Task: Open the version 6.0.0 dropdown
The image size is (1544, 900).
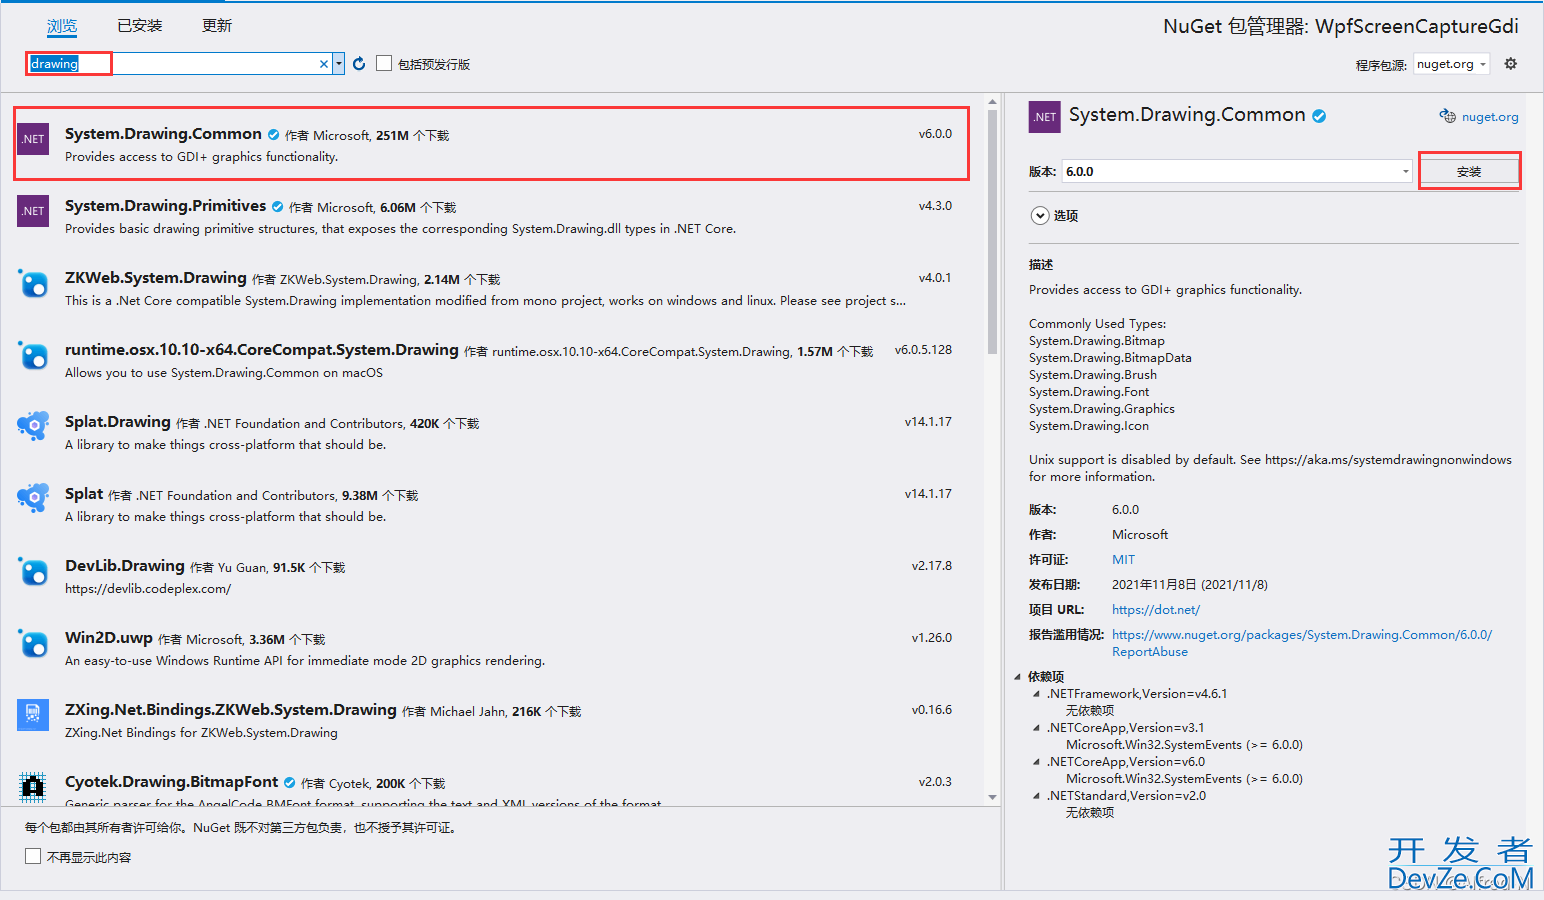Action: 1405,172
